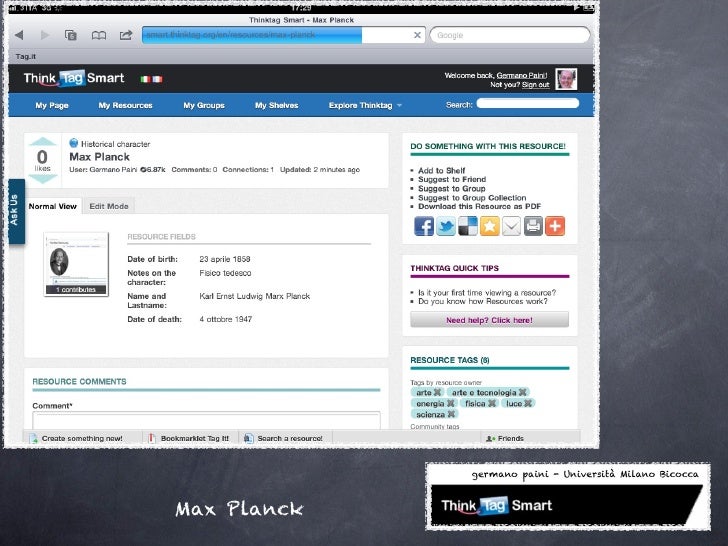The width and height of the screenshot is (728, 546).
Task: Click the yellow star favorites icon
Action: (489, 227)
